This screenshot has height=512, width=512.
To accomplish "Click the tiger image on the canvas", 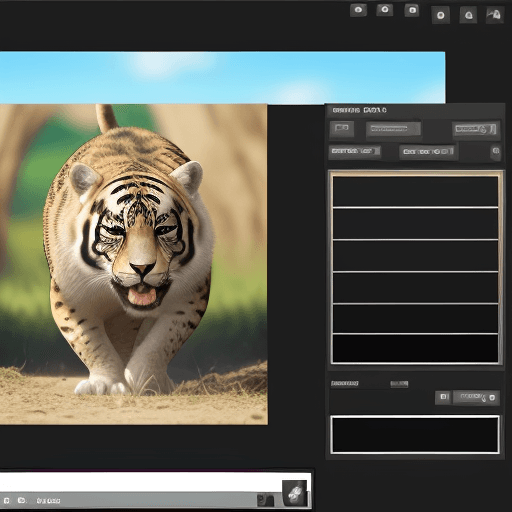I will [x=133, y=264].
